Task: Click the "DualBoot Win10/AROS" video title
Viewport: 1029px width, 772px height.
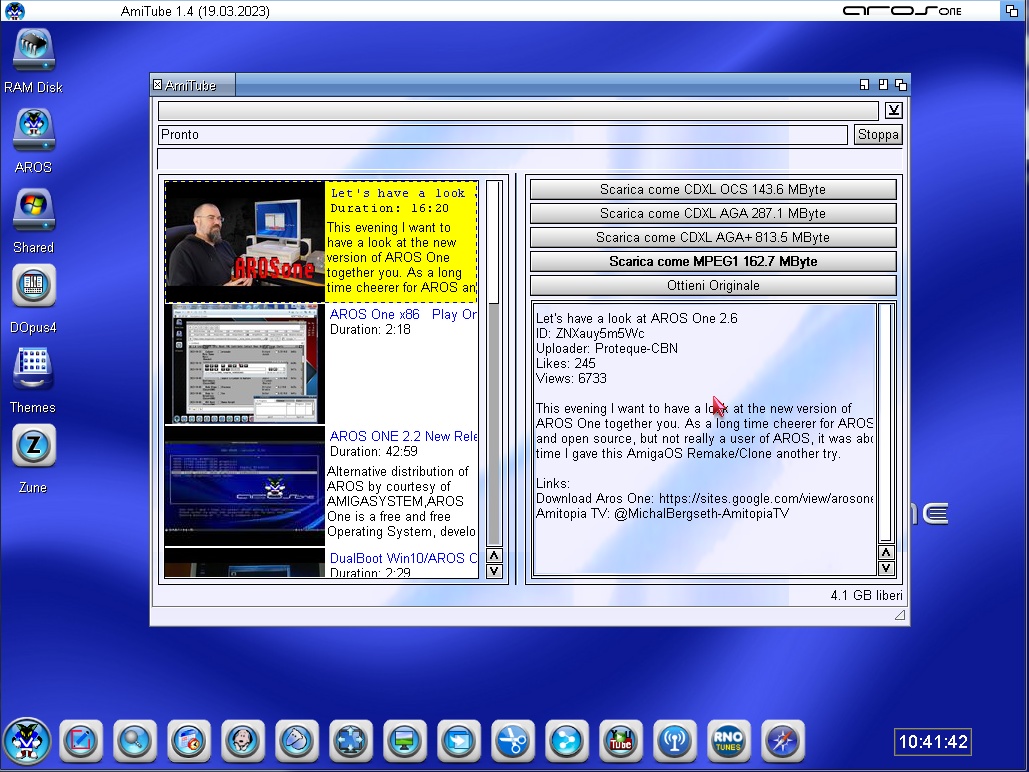Action: [403, 558]
